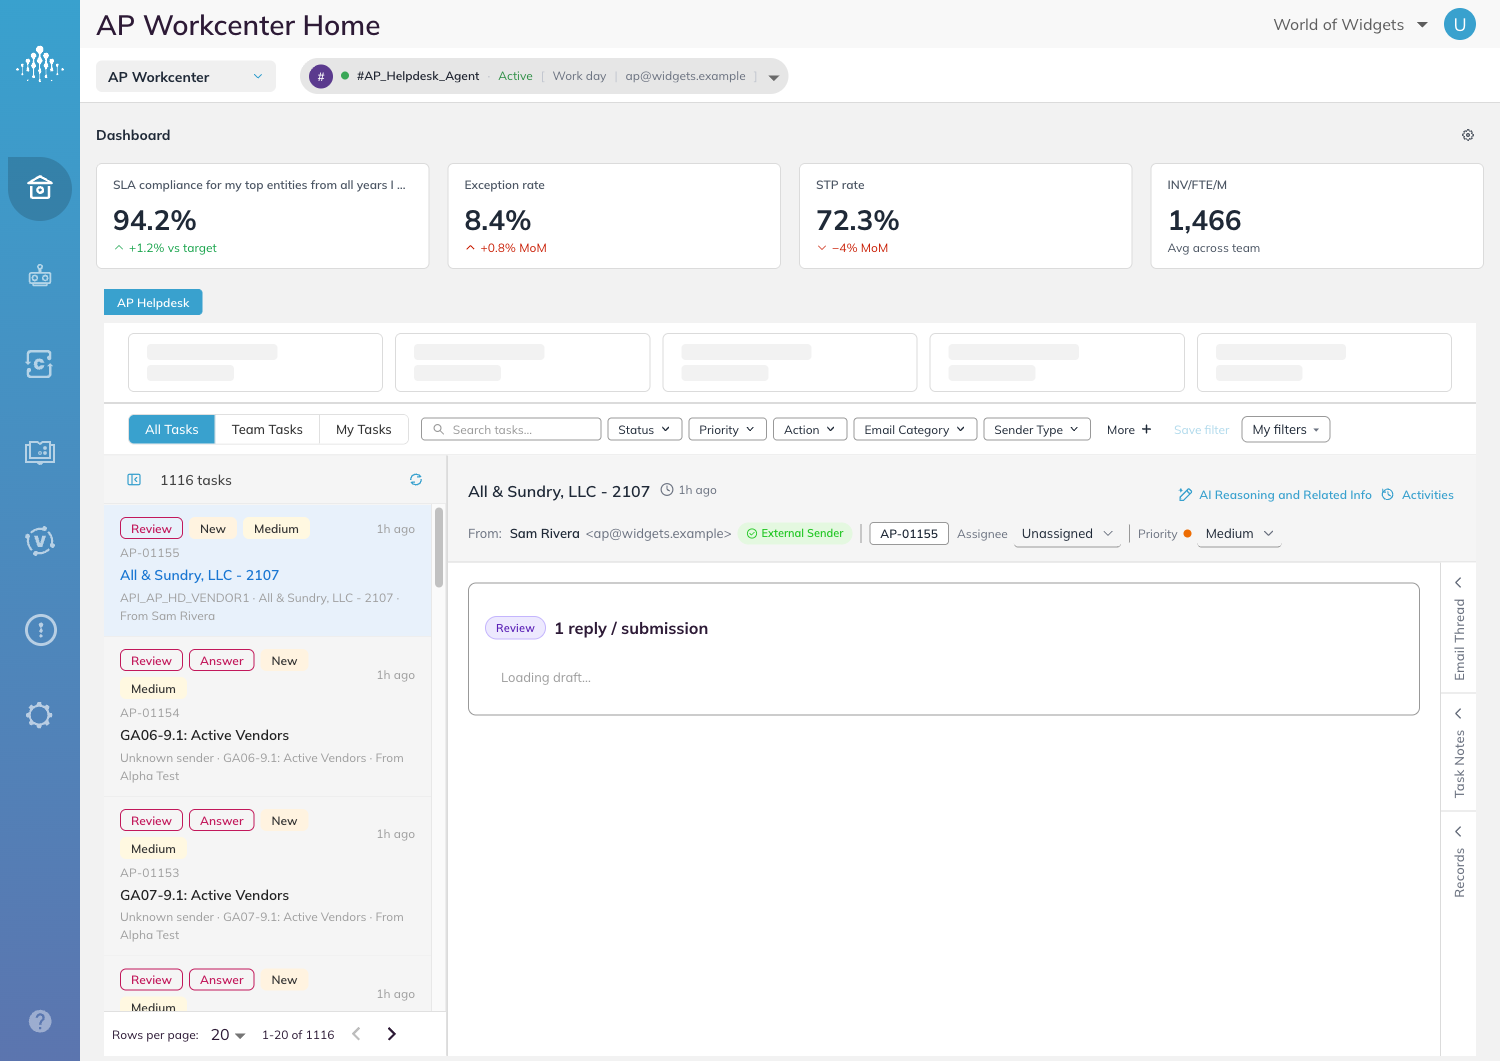The image size is (1500, 1061).
Task: Click the Save filter button
Action: 1201,430
